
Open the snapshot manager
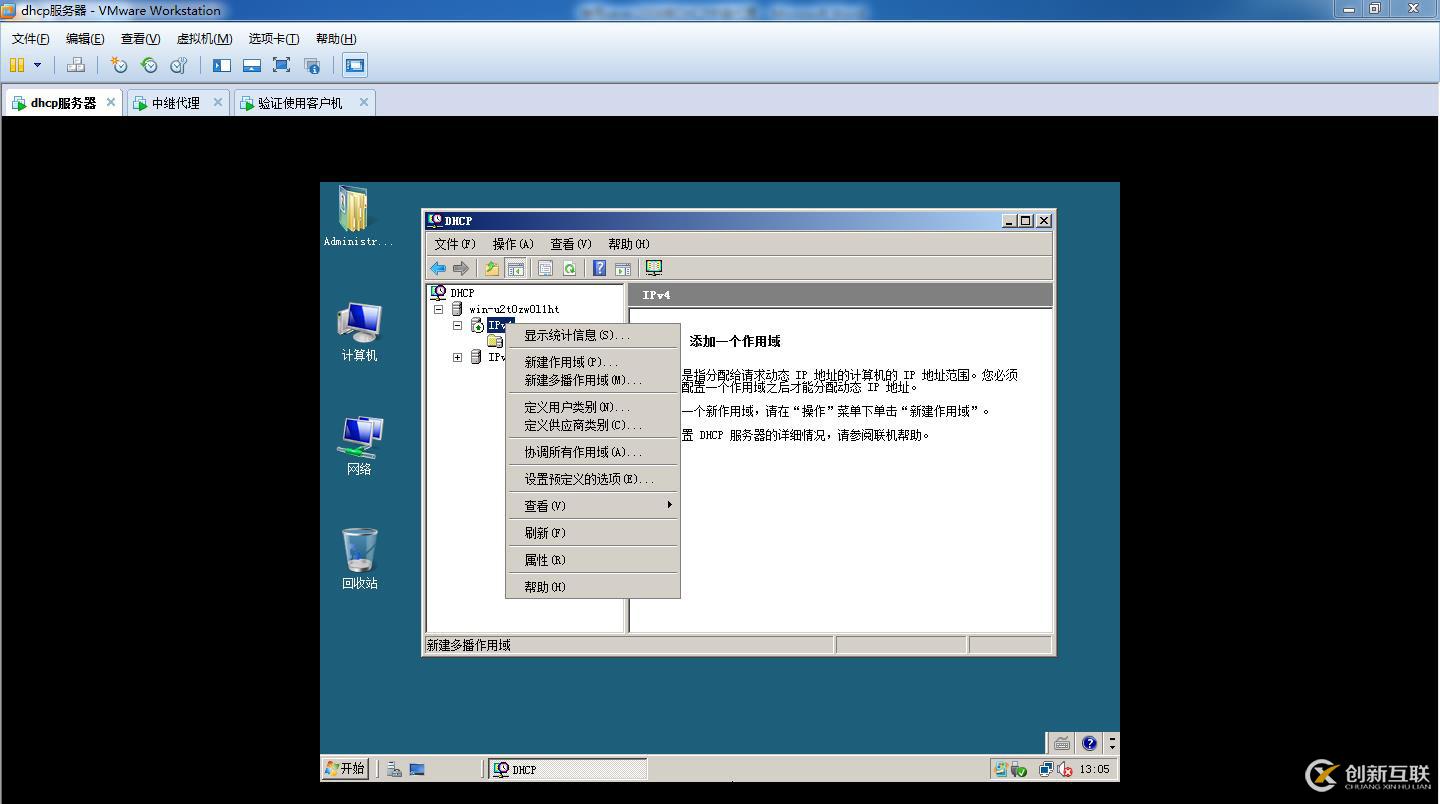pyautogui.click(x=179, y=65)
